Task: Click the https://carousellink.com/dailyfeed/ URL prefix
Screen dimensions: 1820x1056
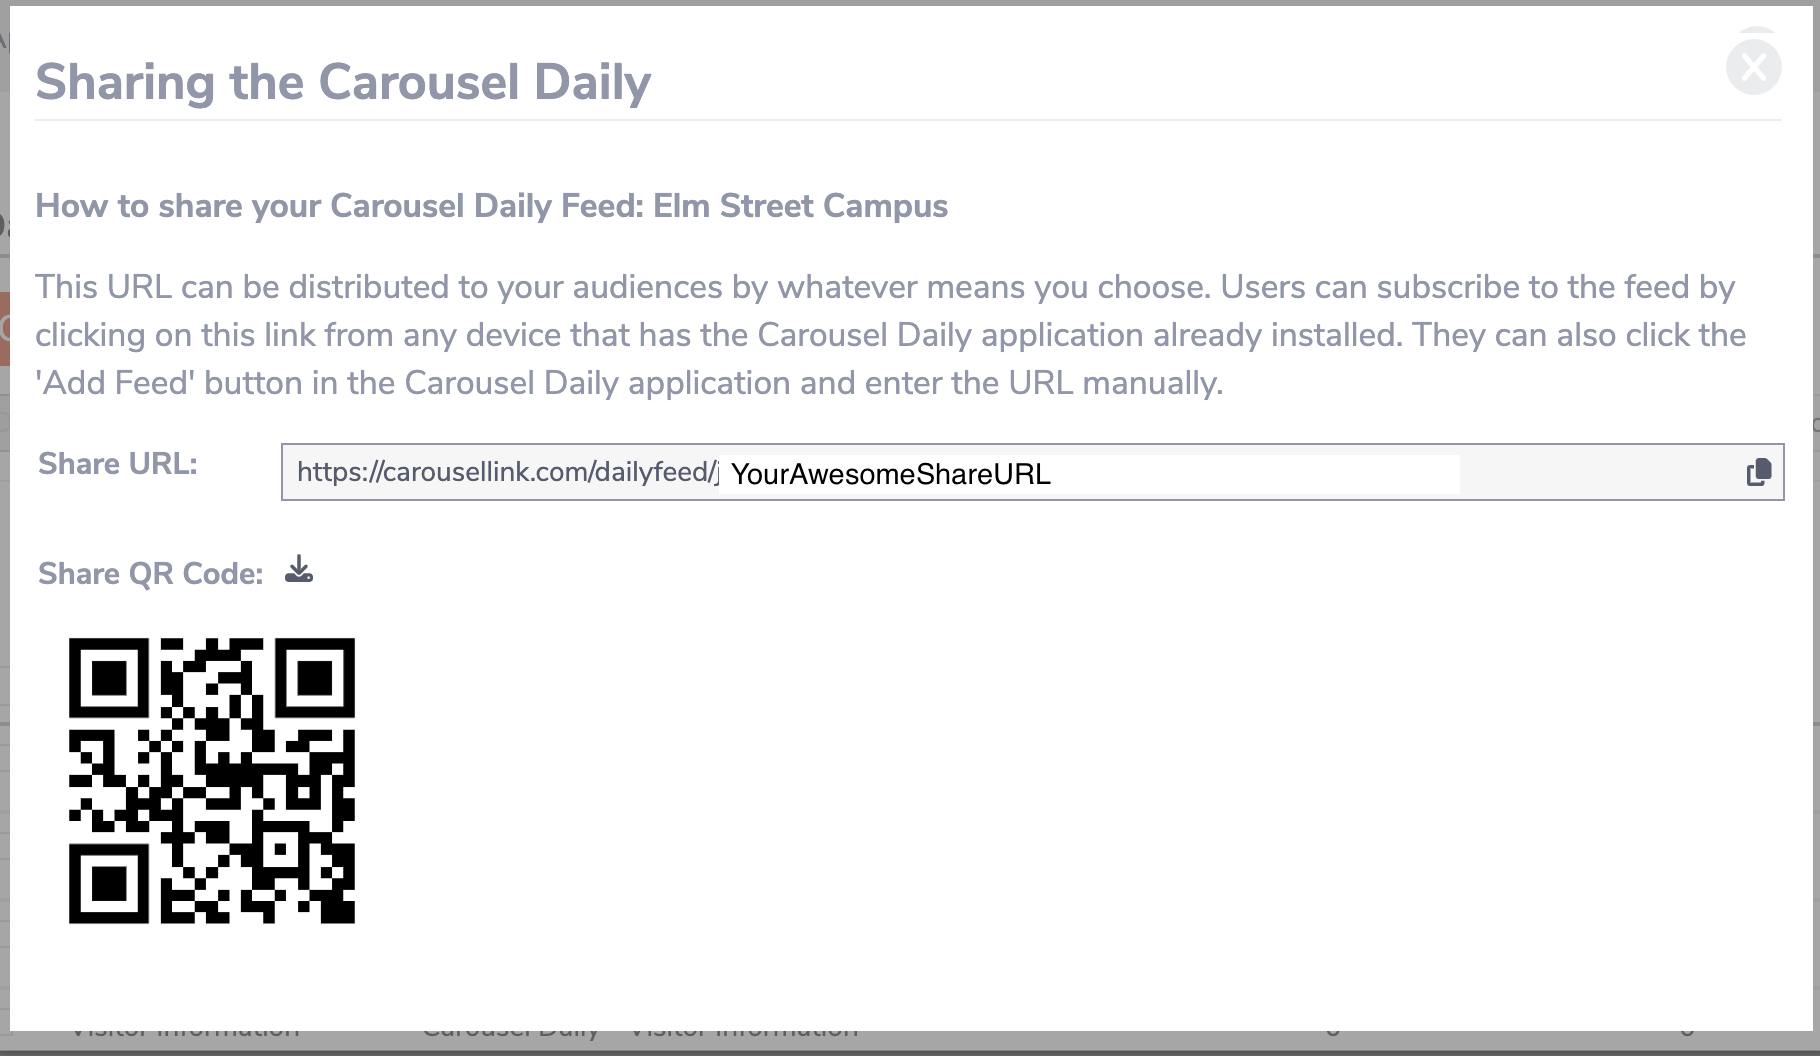Action: (507, 472)
